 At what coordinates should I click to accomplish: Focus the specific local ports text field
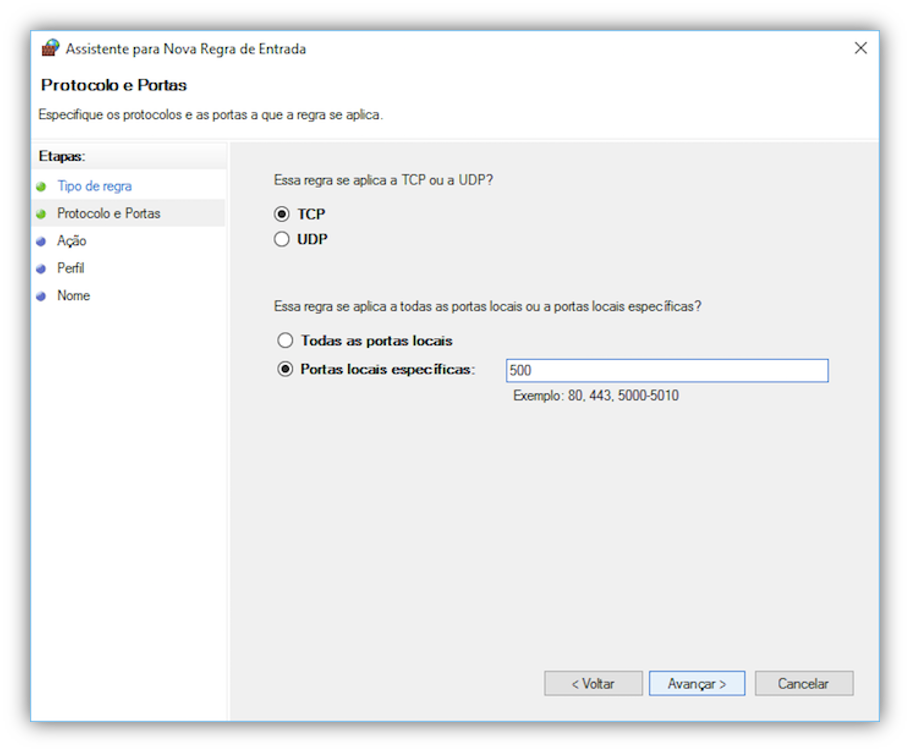(667, 371)
